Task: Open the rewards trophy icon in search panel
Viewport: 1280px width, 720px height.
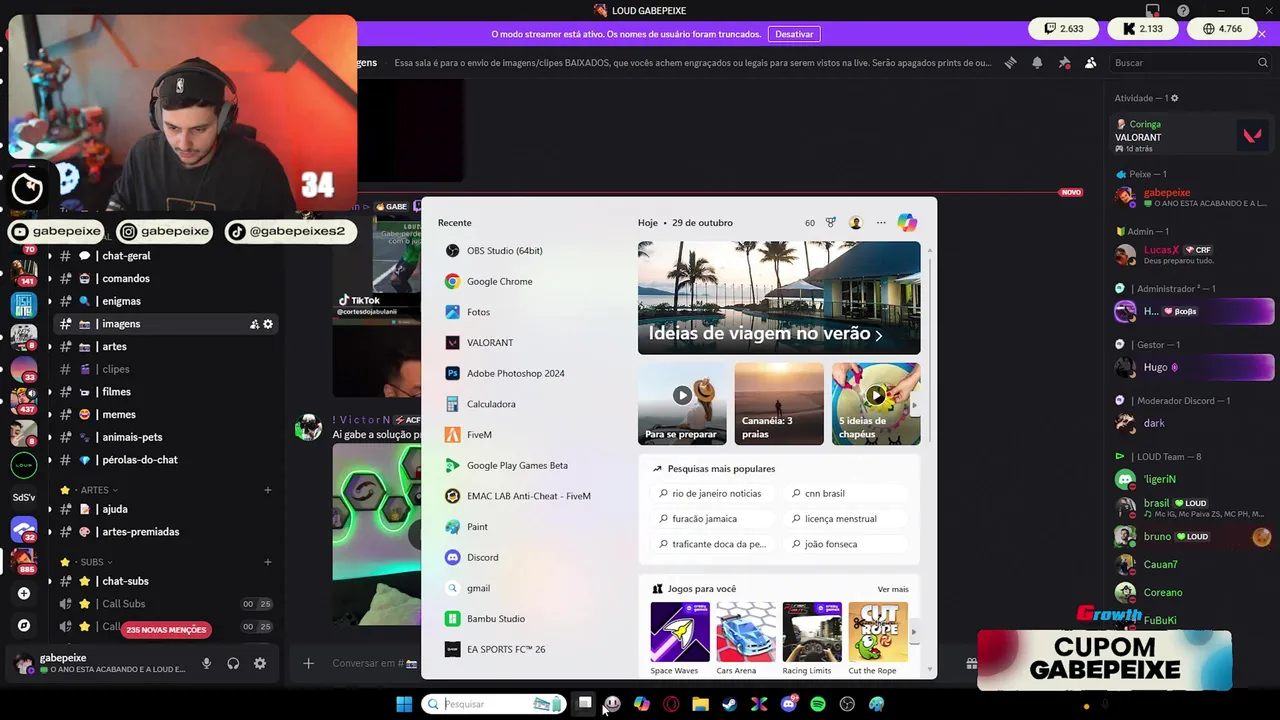Action: pos(830,222)
